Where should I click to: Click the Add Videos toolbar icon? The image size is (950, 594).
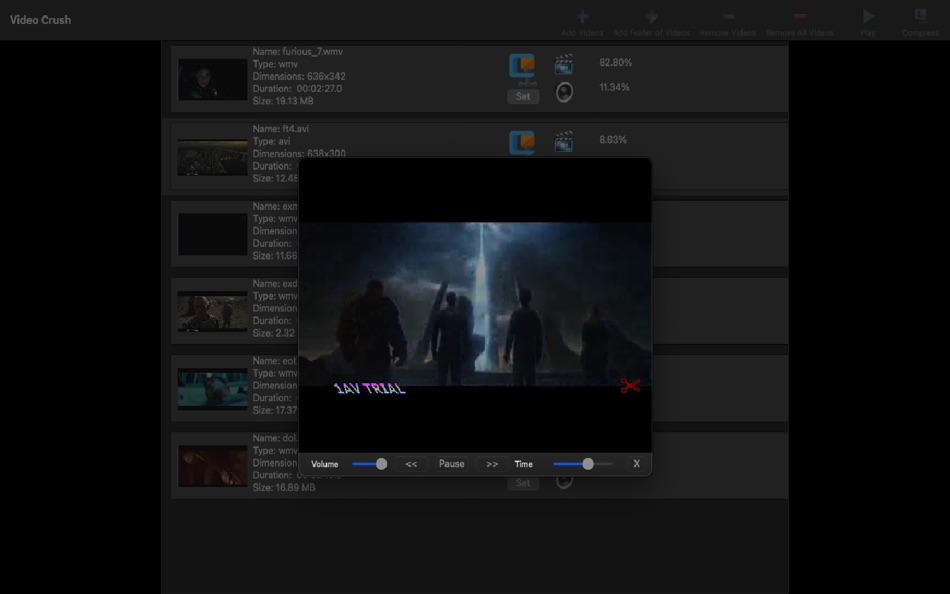582,16
